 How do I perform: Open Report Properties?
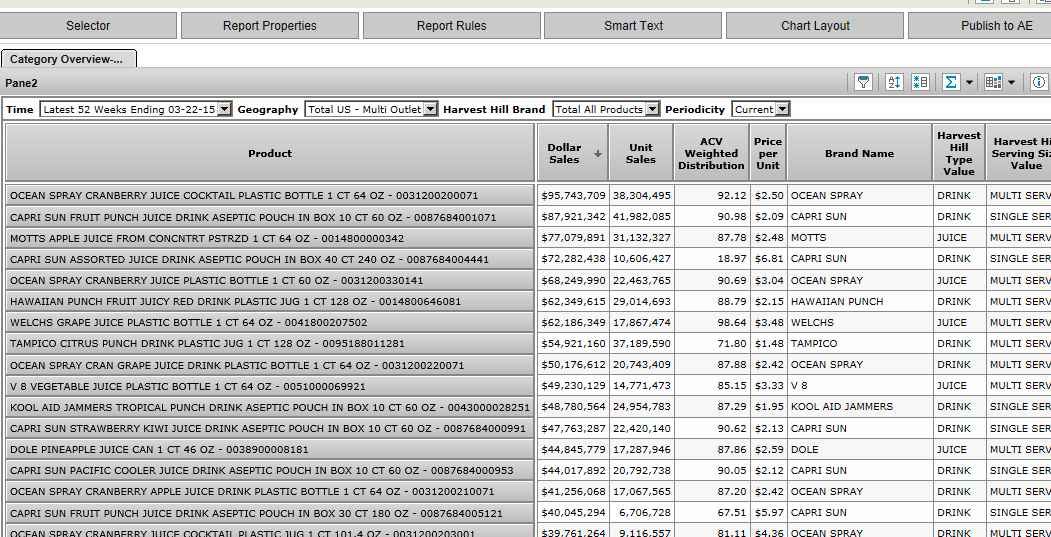[269, 26]
